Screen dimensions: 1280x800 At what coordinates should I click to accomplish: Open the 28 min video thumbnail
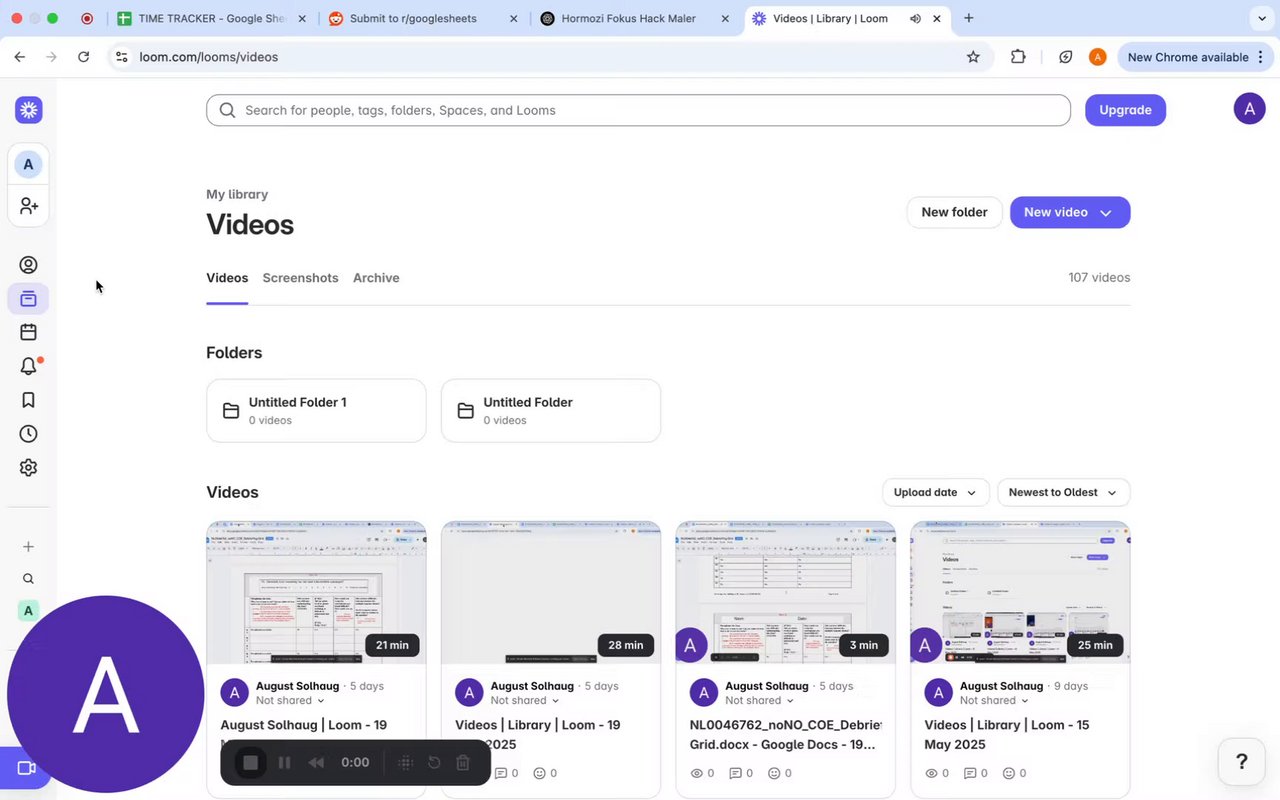(x=551, y=591)
